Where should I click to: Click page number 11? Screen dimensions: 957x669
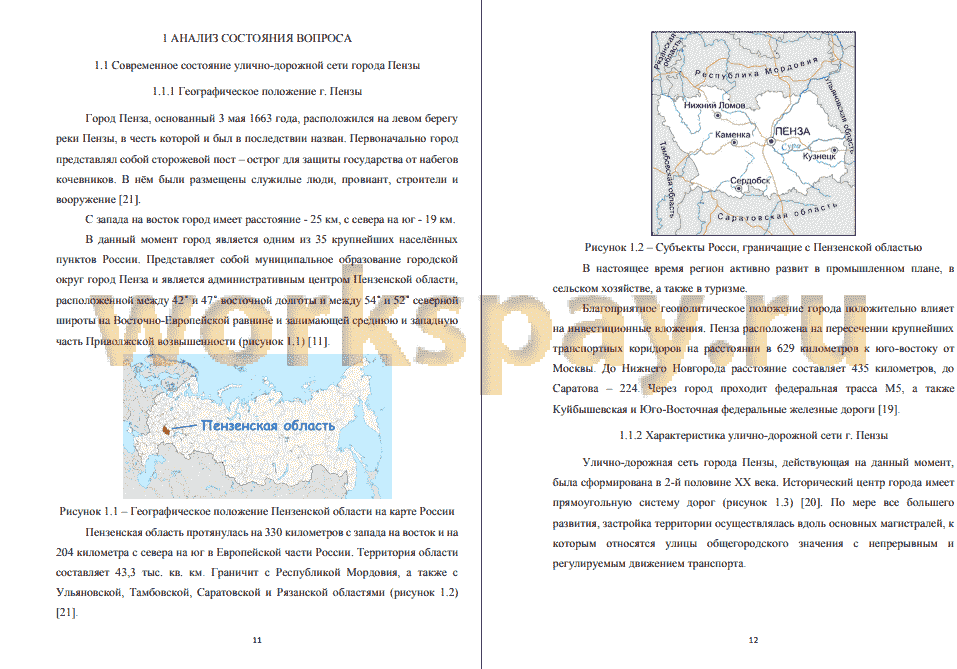[x=257, y=640]
